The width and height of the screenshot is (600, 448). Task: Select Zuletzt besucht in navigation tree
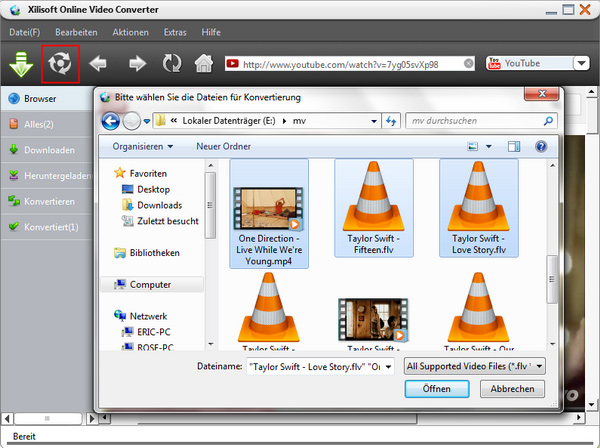pyautogui.click(x=160, y=221)
